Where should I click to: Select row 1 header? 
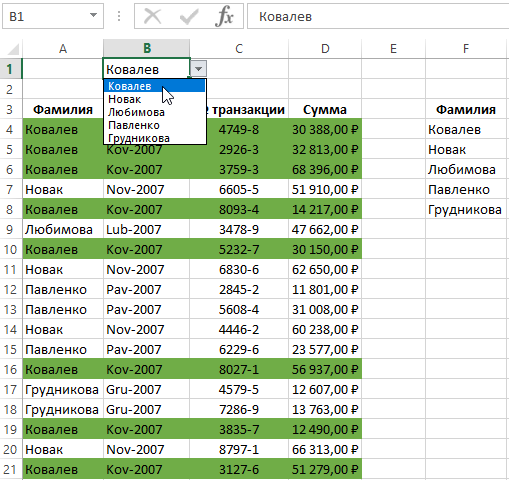pyautogui.click(x=10, y=69)
